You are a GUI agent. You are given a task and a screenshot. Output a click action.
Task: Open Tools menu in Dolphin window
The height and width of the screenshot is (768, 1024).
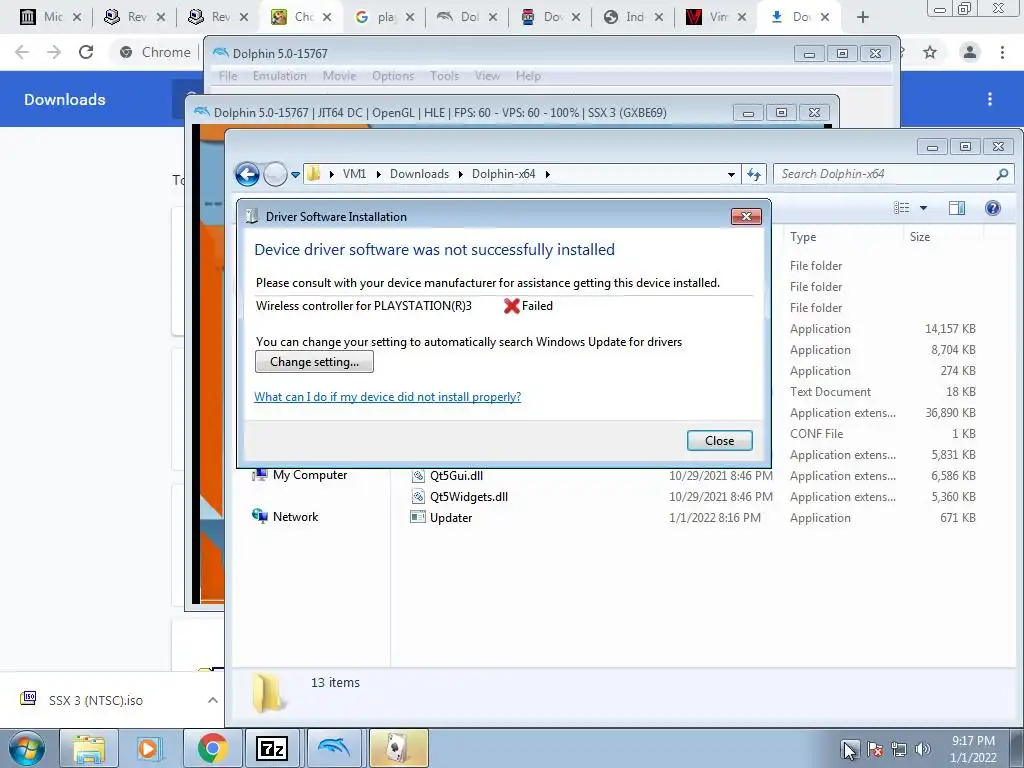tap(444, 76)
